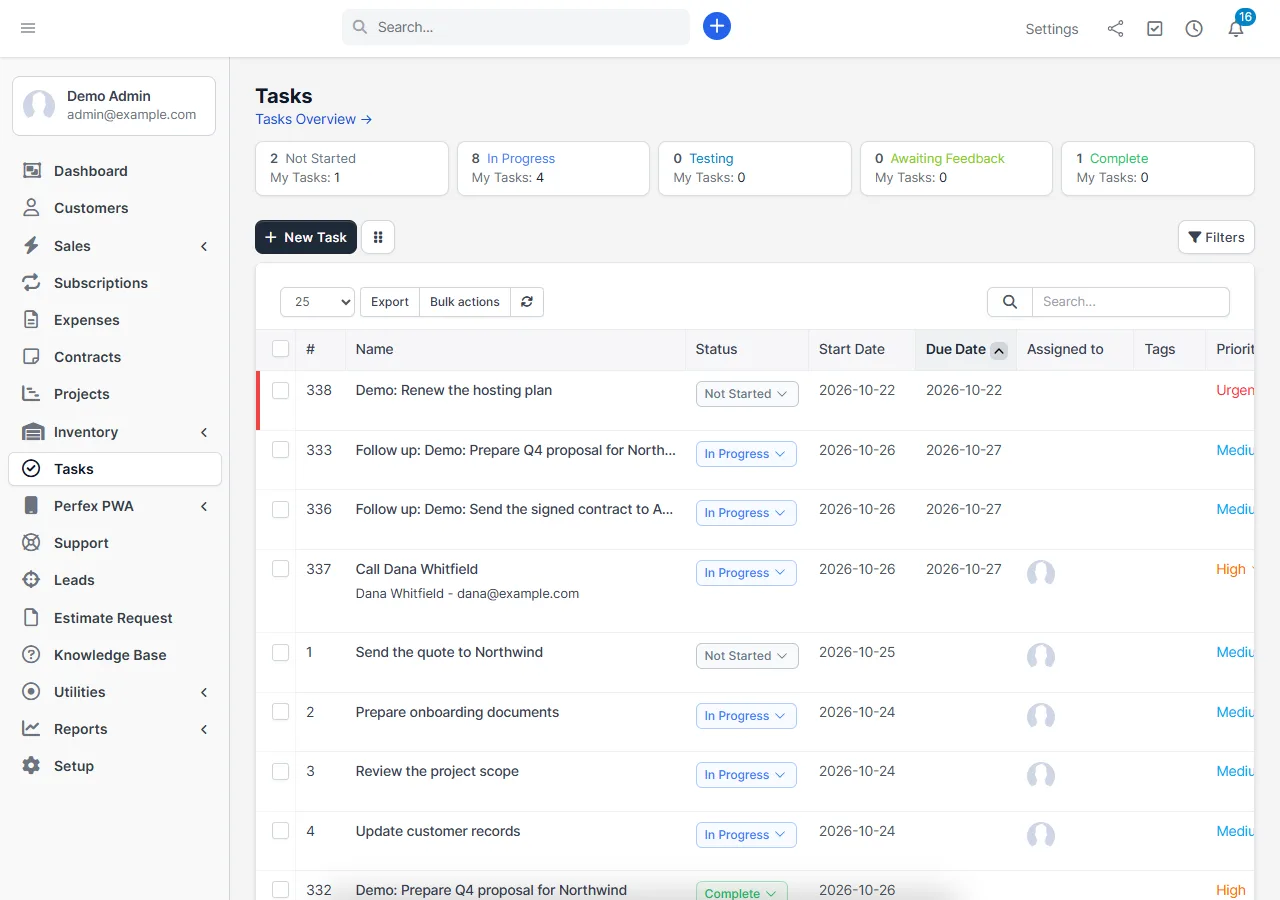
Task: Click the Setup gear icon
Action: 32,766
